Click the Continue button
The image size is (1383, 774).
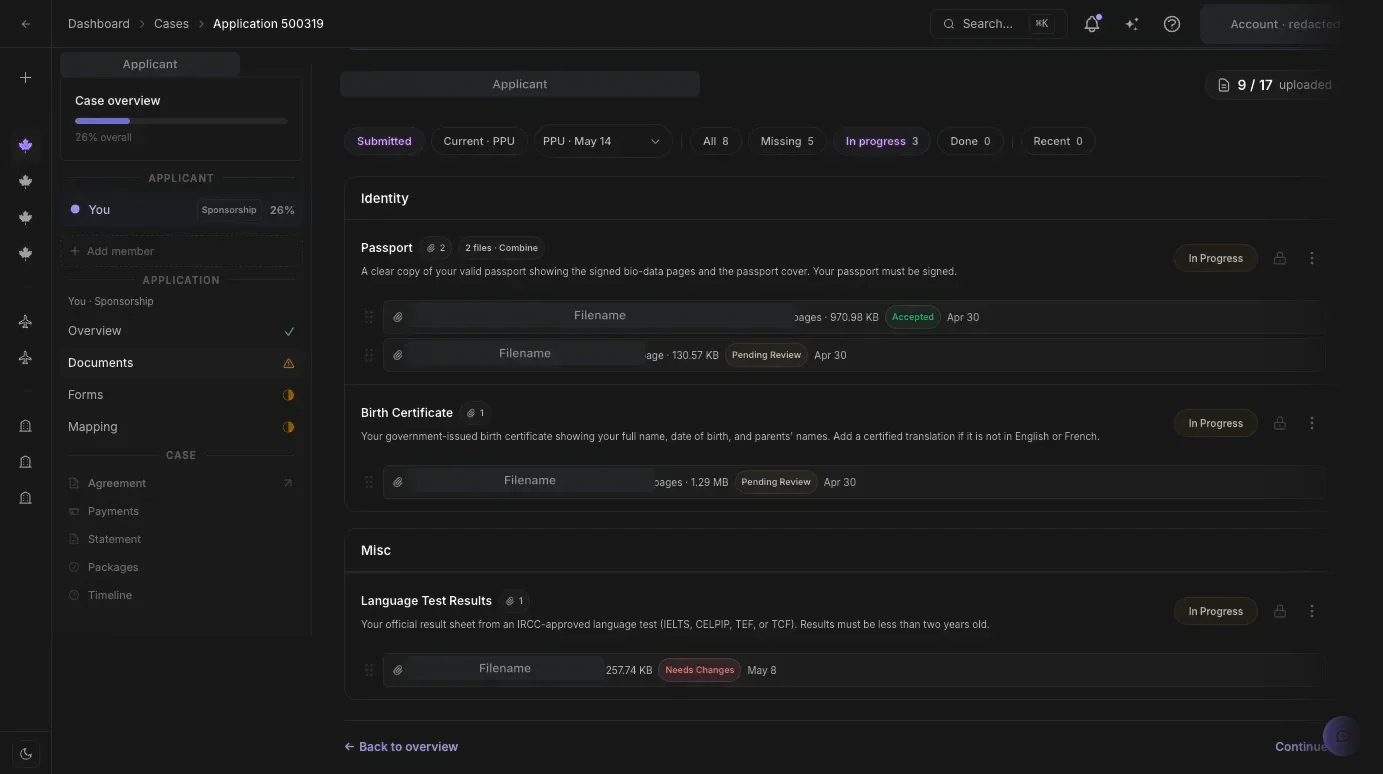(1301, 747)
